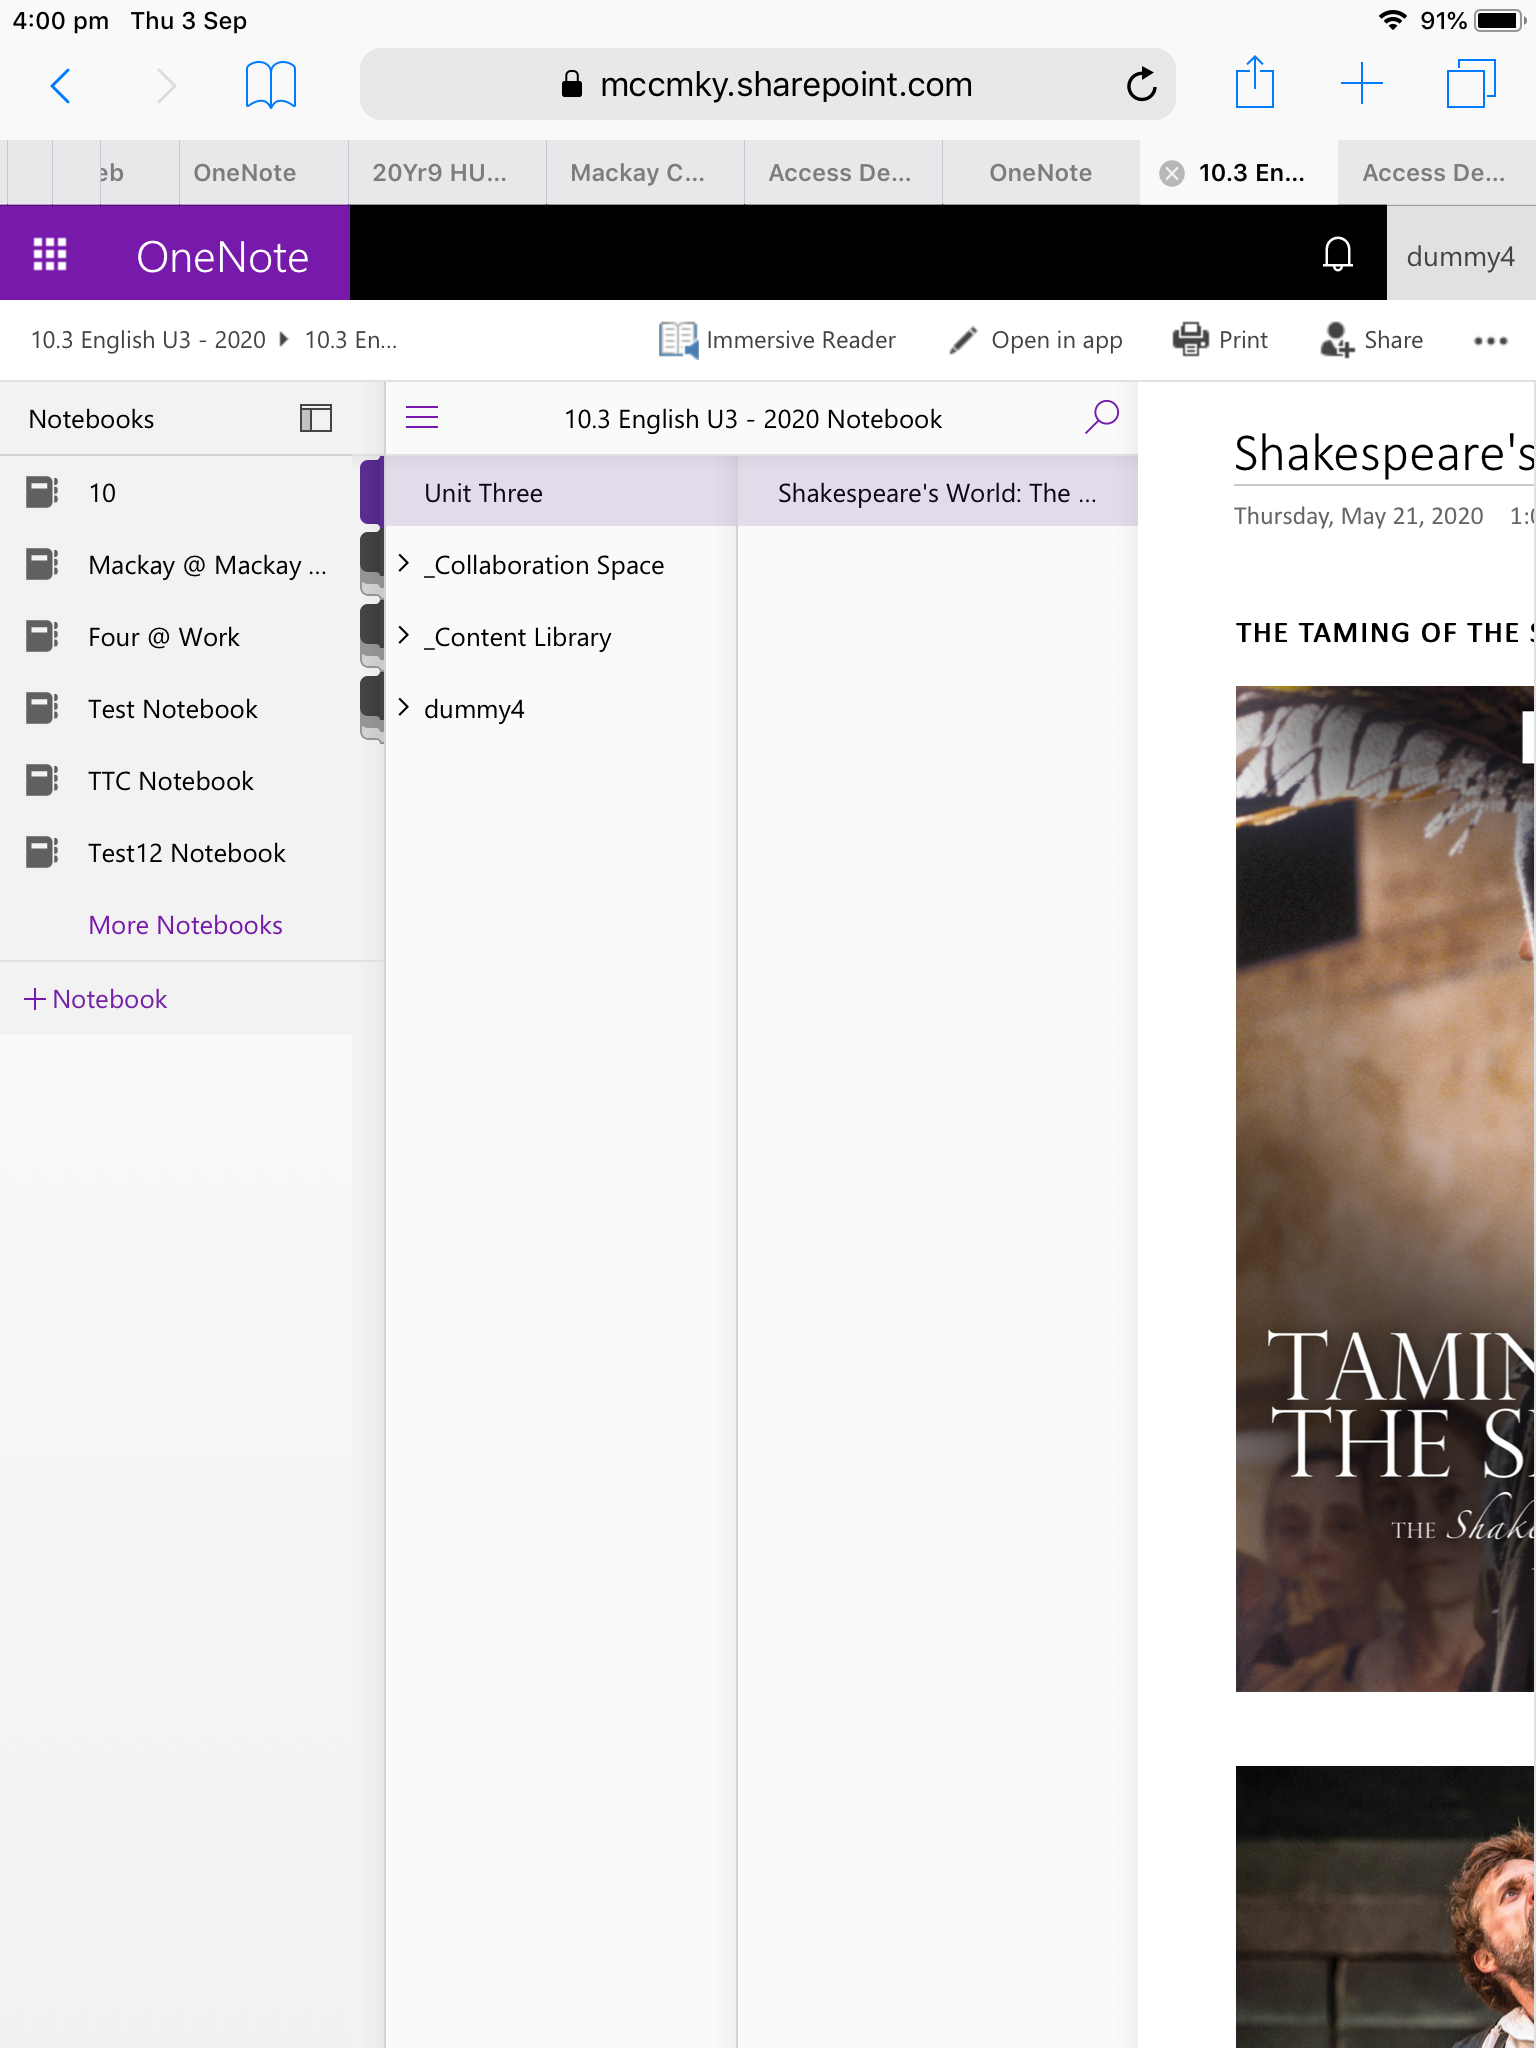This screenshot has width=1536, height=2048.
Task: Open Test Notebook
Action: click(173, 709)
